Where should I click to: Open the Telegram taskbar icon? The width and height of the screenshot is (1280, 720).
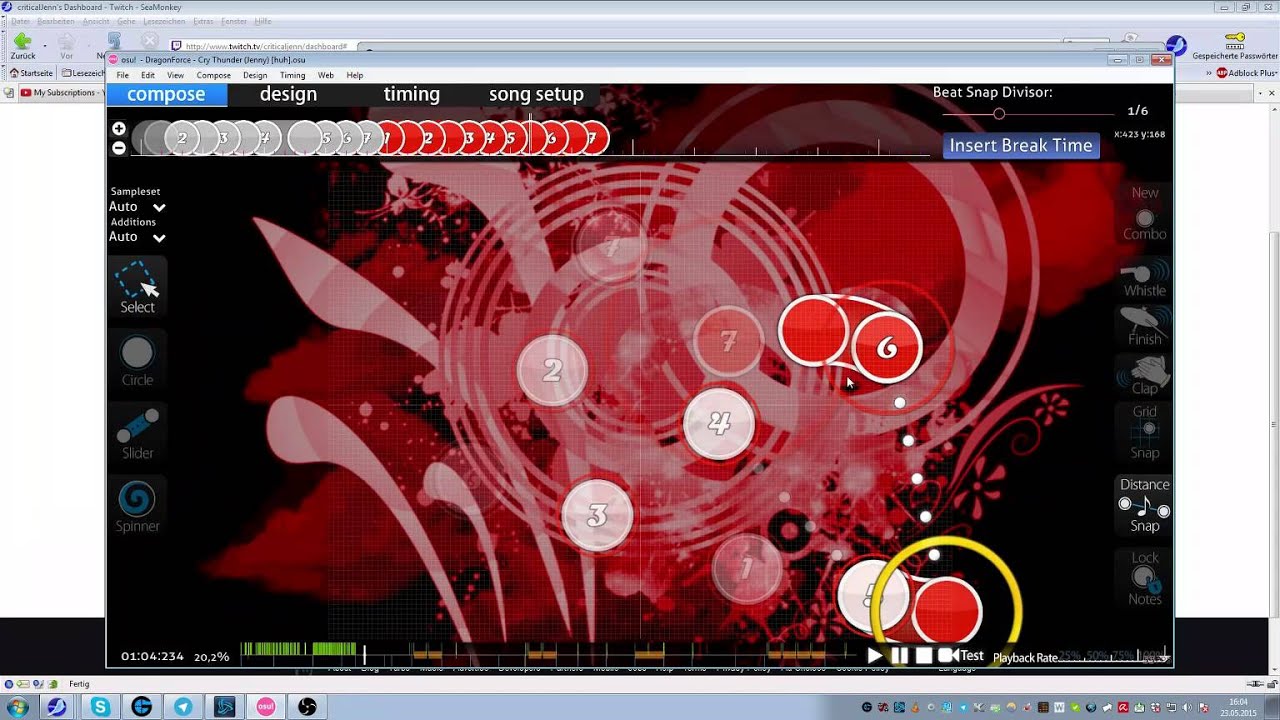tap(183, 707)
